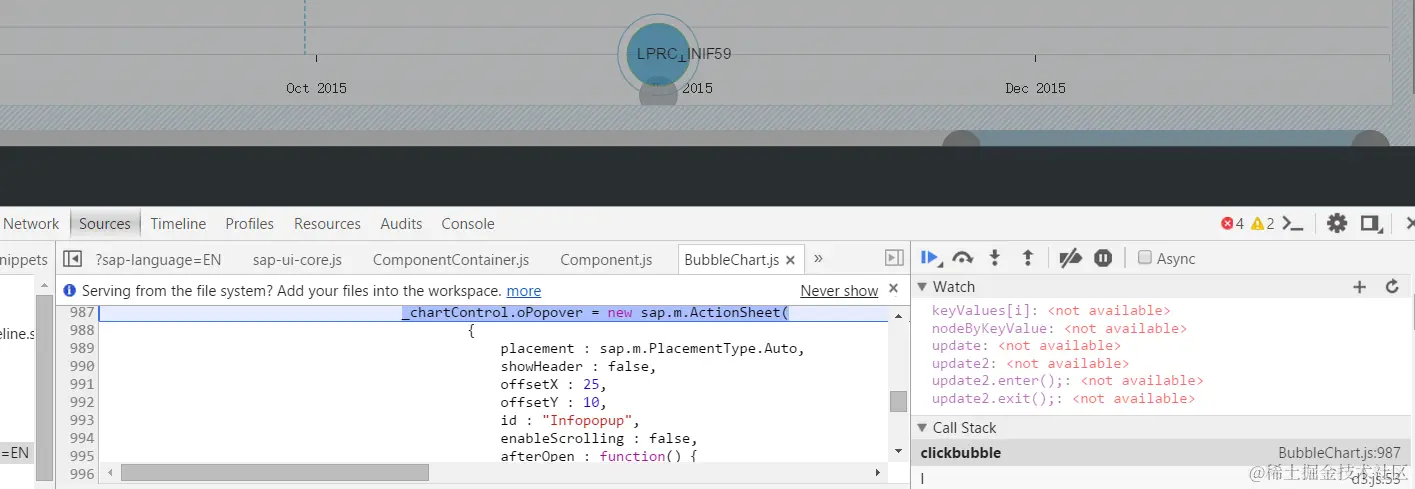This screenshot has height=489, width=1415.
Task: Toggle the debugger sidebar icon
Action: pos(895,259)
